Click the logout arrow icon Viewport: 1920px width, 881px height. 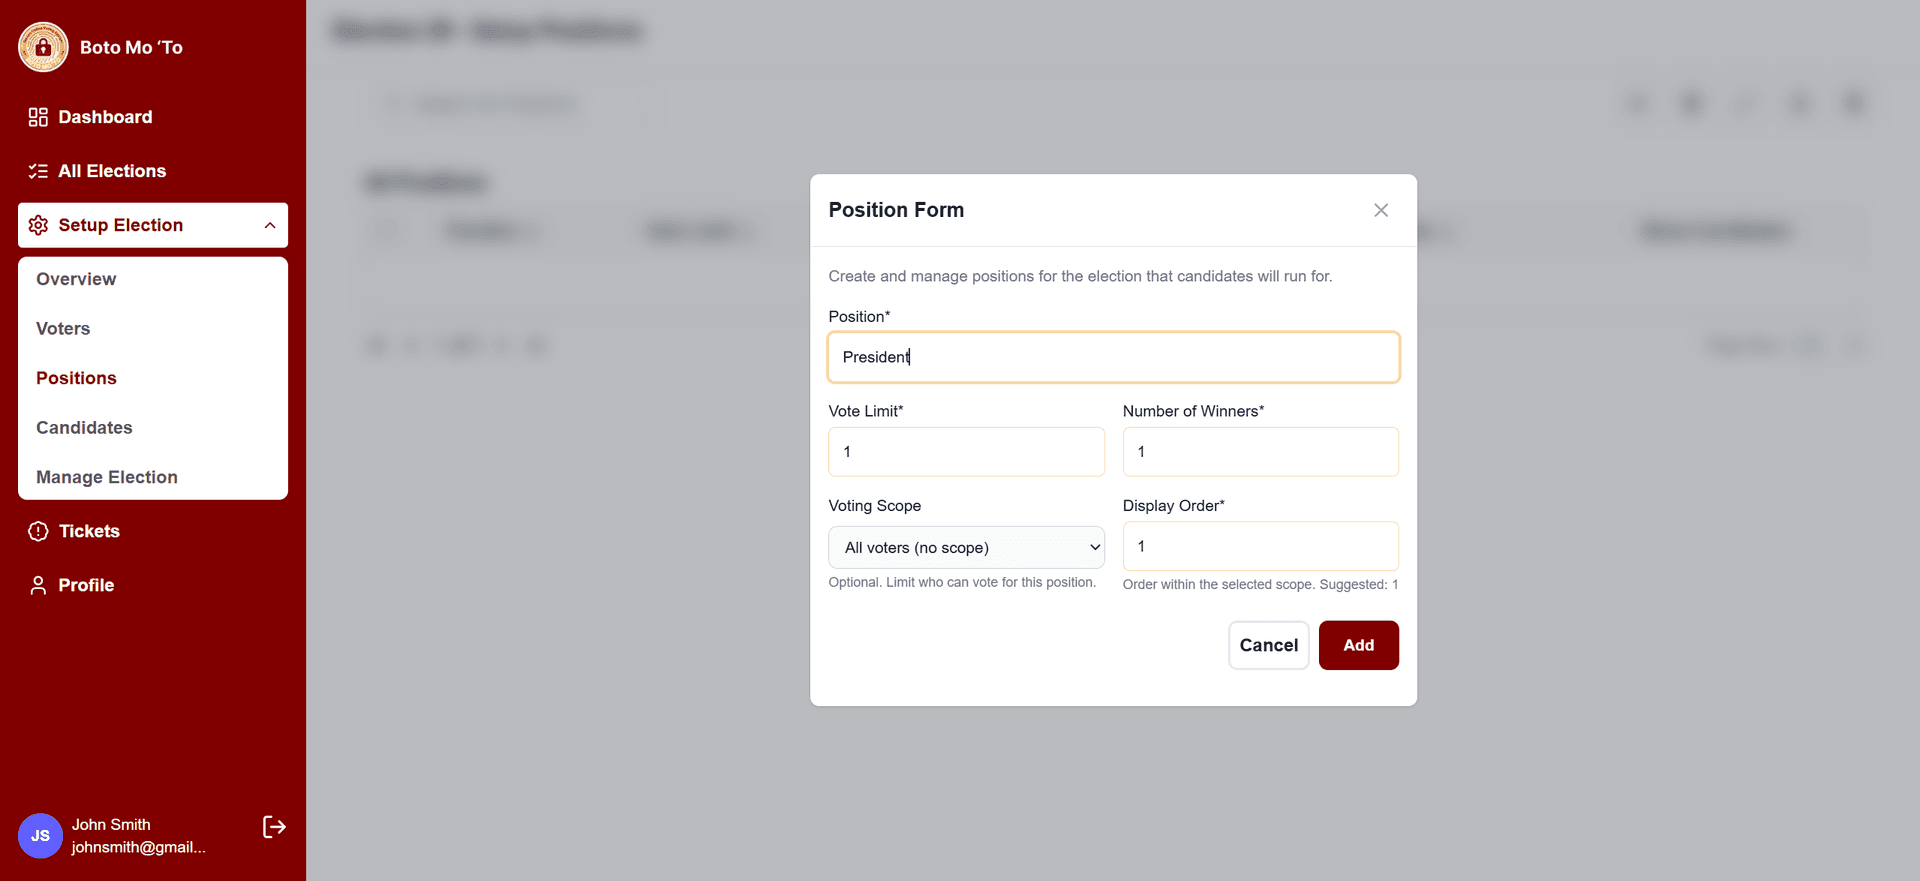tap(274, 827)
